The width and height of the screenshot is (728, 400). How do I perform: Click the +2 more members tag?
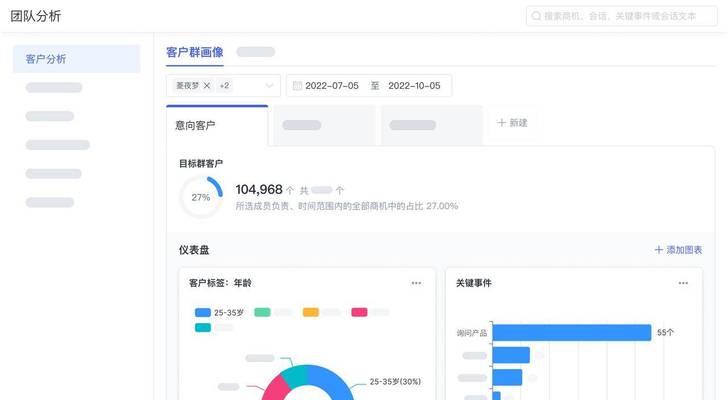point(224,85)
